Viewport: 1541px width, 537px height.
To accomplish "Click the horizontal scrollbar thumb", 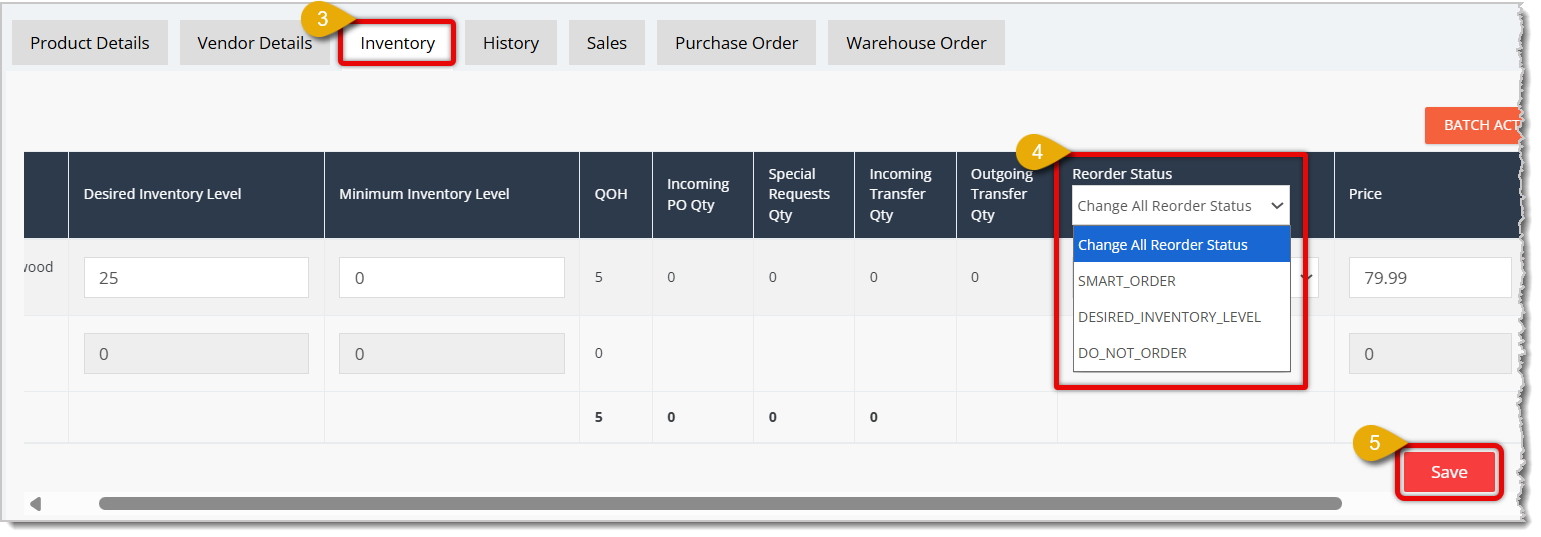I will 720,503.
